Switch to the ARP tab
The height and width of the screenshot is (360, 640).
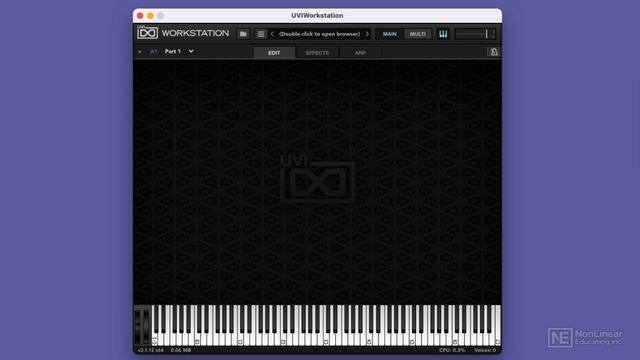360,53
